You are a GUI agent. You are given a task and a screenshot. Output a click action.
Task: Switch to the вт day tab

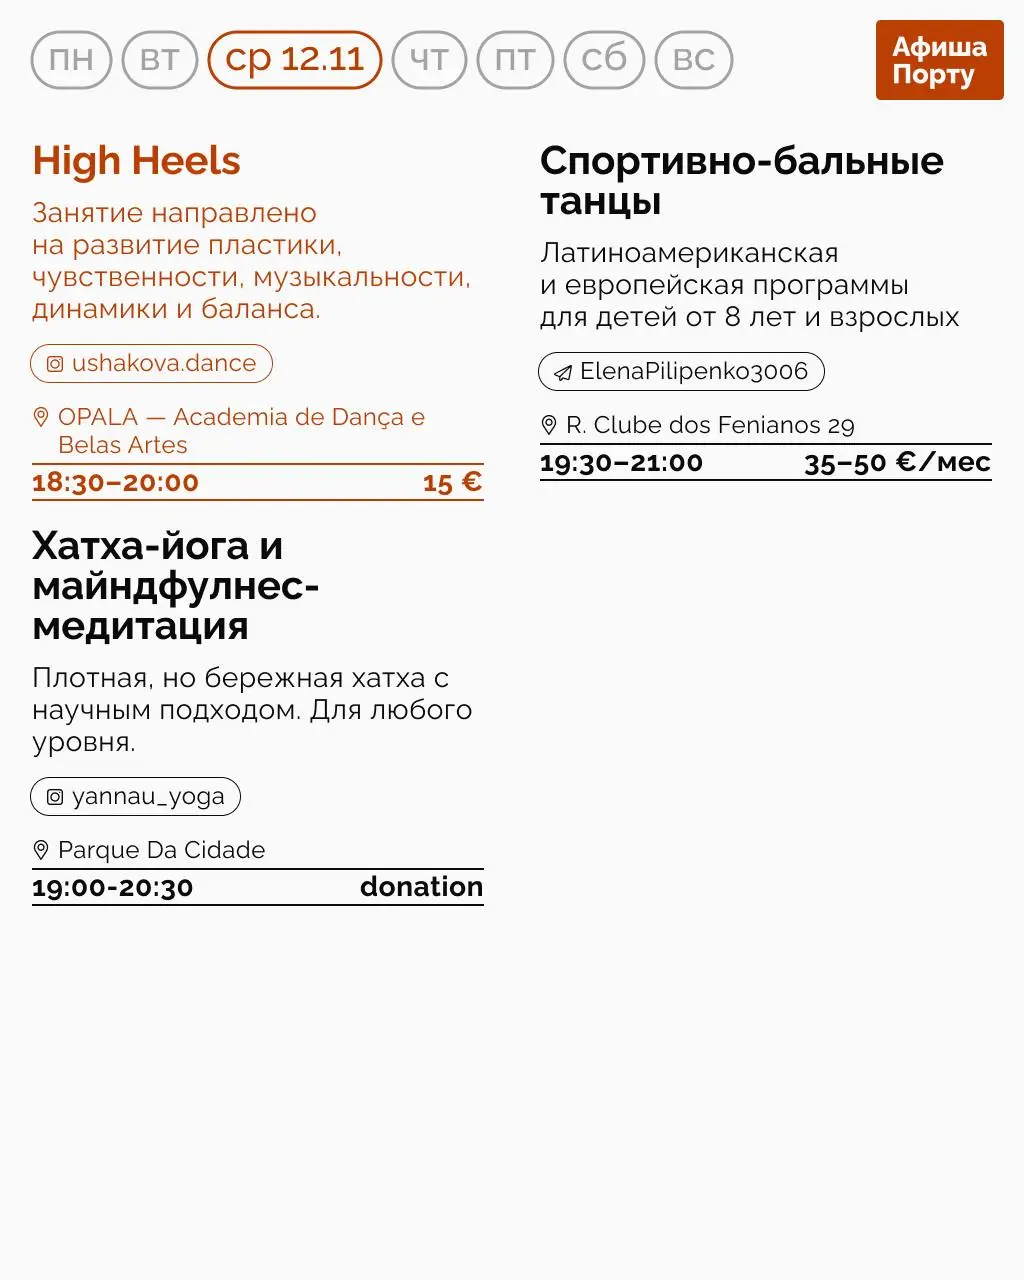pyautogui.click(x=160, y=60)
